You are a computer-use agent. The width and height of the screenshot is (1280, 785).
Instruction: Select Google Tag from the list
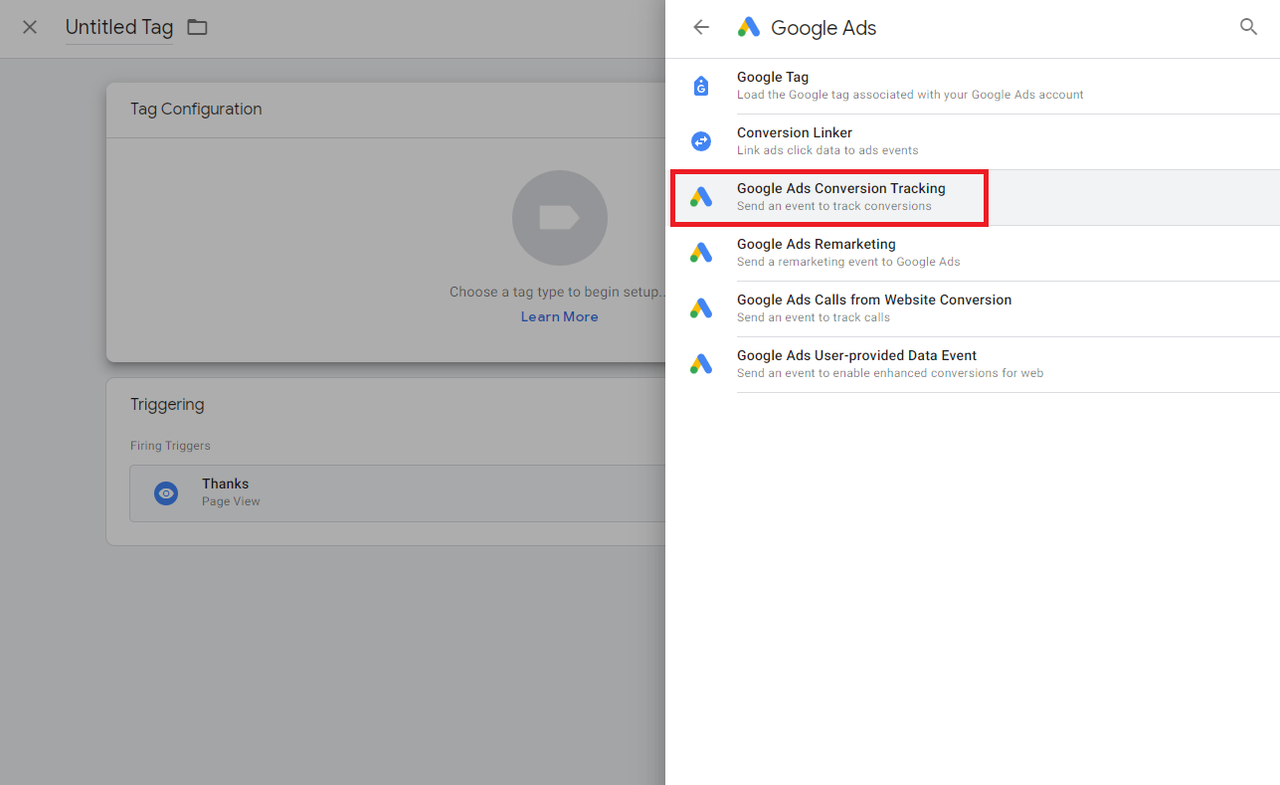pyautogui.click(x=972, y=86)
